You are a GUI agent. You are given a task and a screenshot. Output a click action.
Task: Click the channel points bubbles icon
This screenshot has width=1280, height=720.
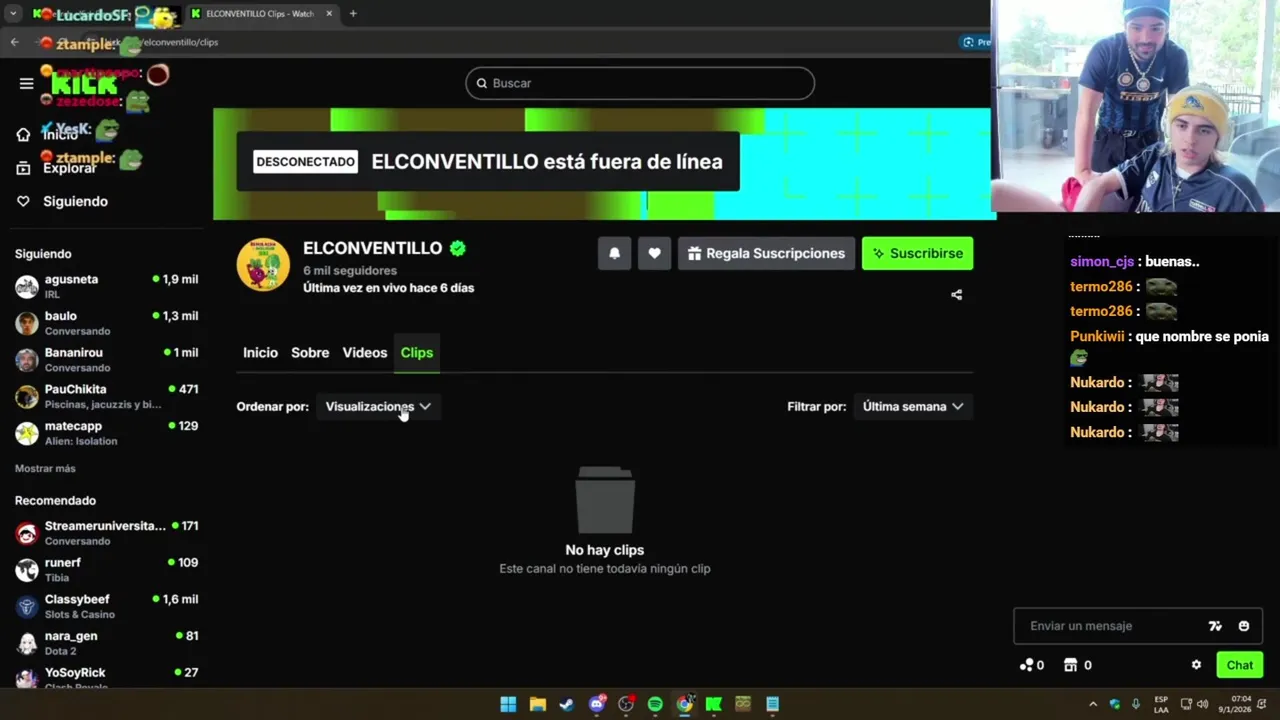[1026, 665]
